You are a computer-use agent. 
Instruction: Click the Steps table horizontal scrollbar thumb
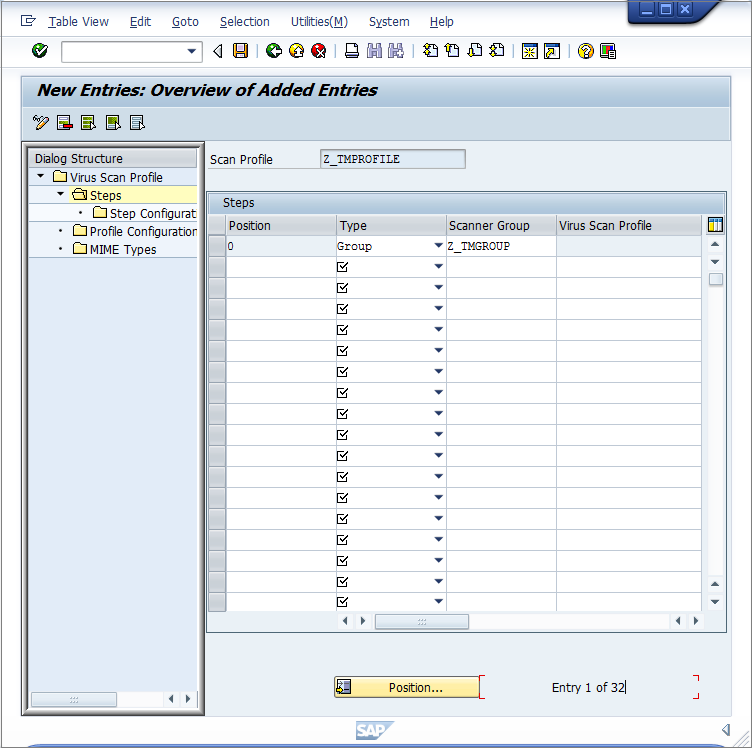421,621
